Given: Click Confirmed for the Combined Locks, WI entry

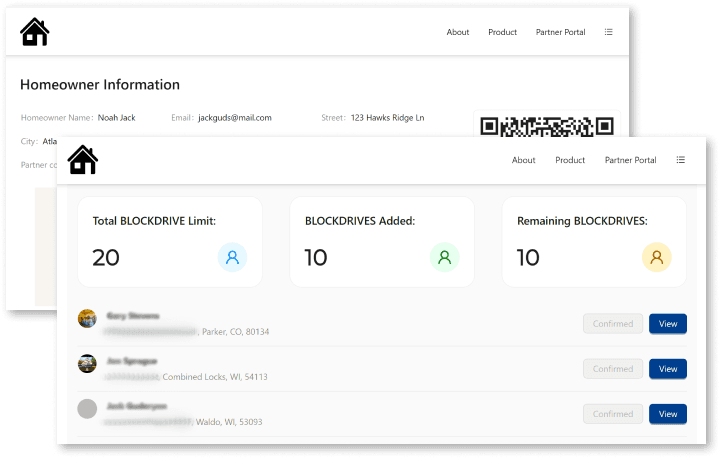Looking at the screenshot, I should click(x=613, y=369).
